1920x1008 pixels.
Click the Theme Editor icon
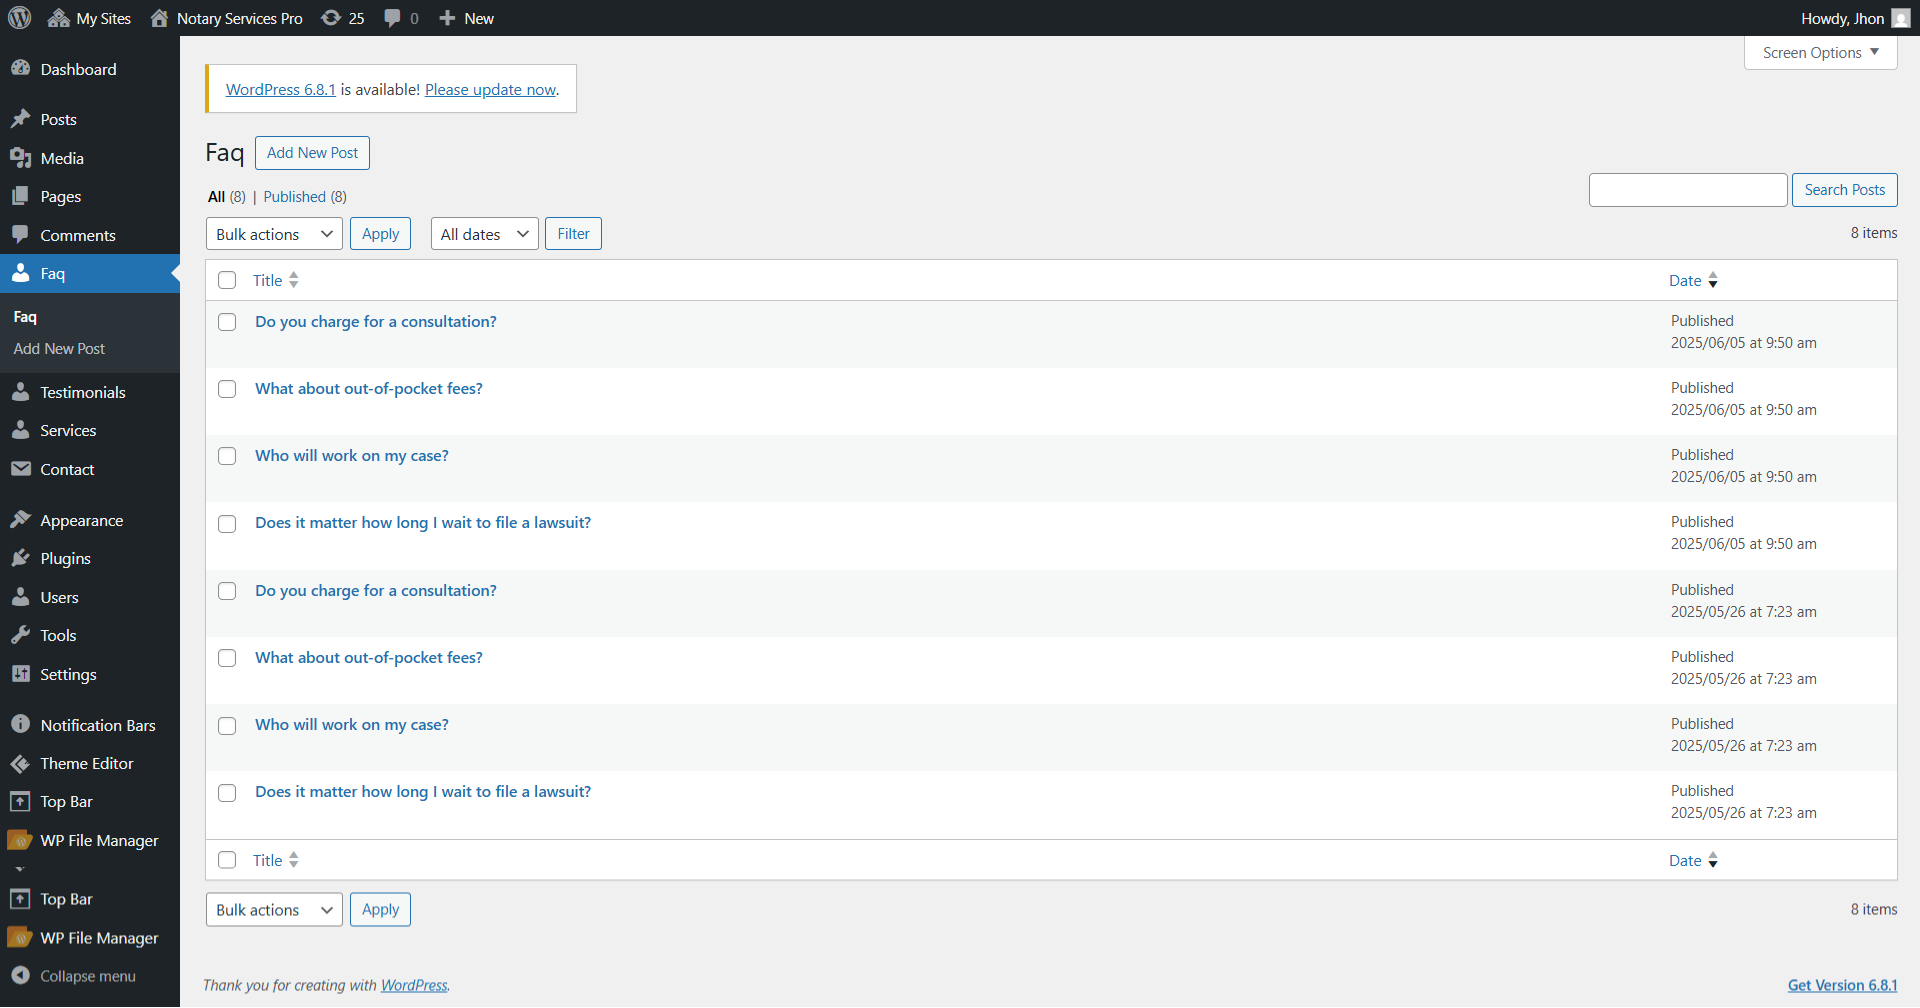[x=20, y=763]
